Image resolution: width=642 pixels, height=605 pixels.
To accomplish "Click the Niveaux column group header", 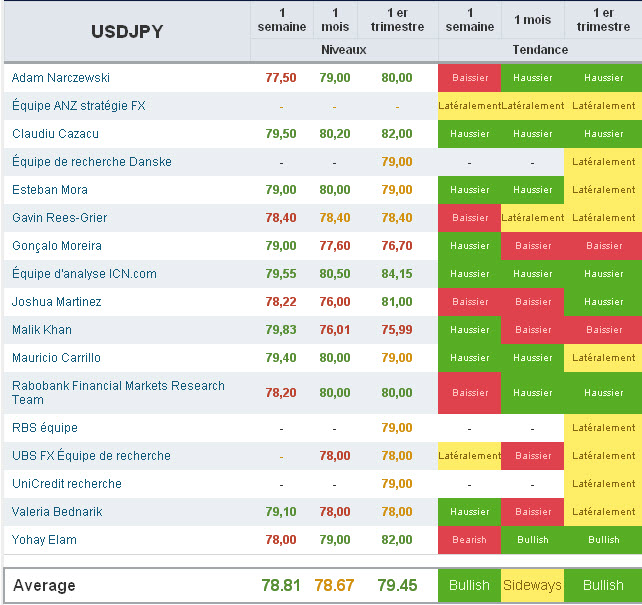I will click(x=344, y=50).
